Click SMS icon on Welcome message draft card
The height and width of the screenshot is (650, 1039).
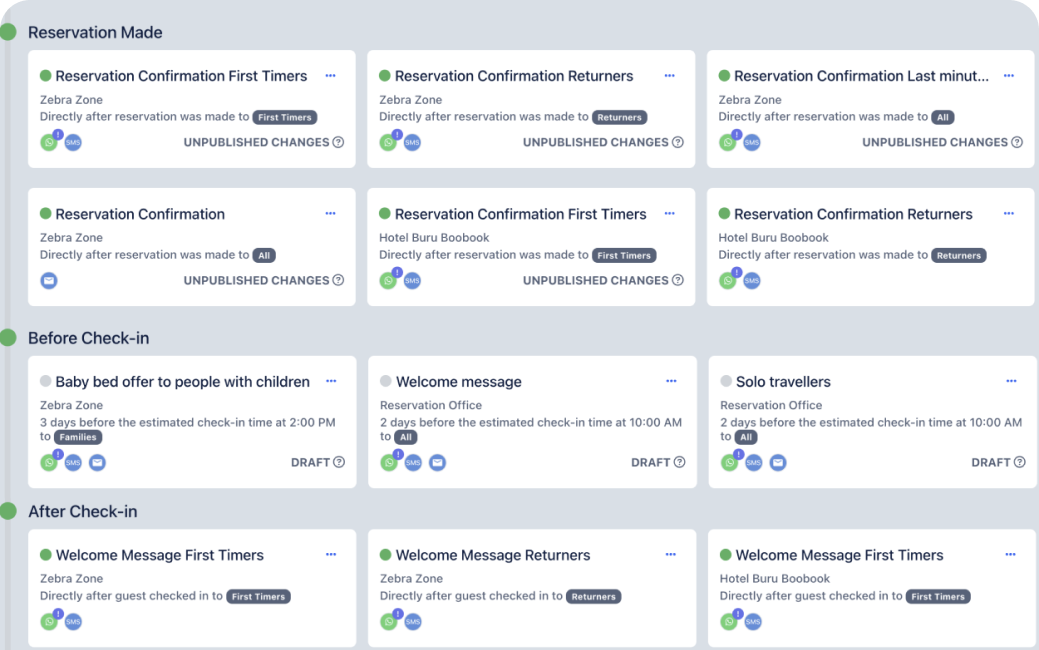coord(413,462)
